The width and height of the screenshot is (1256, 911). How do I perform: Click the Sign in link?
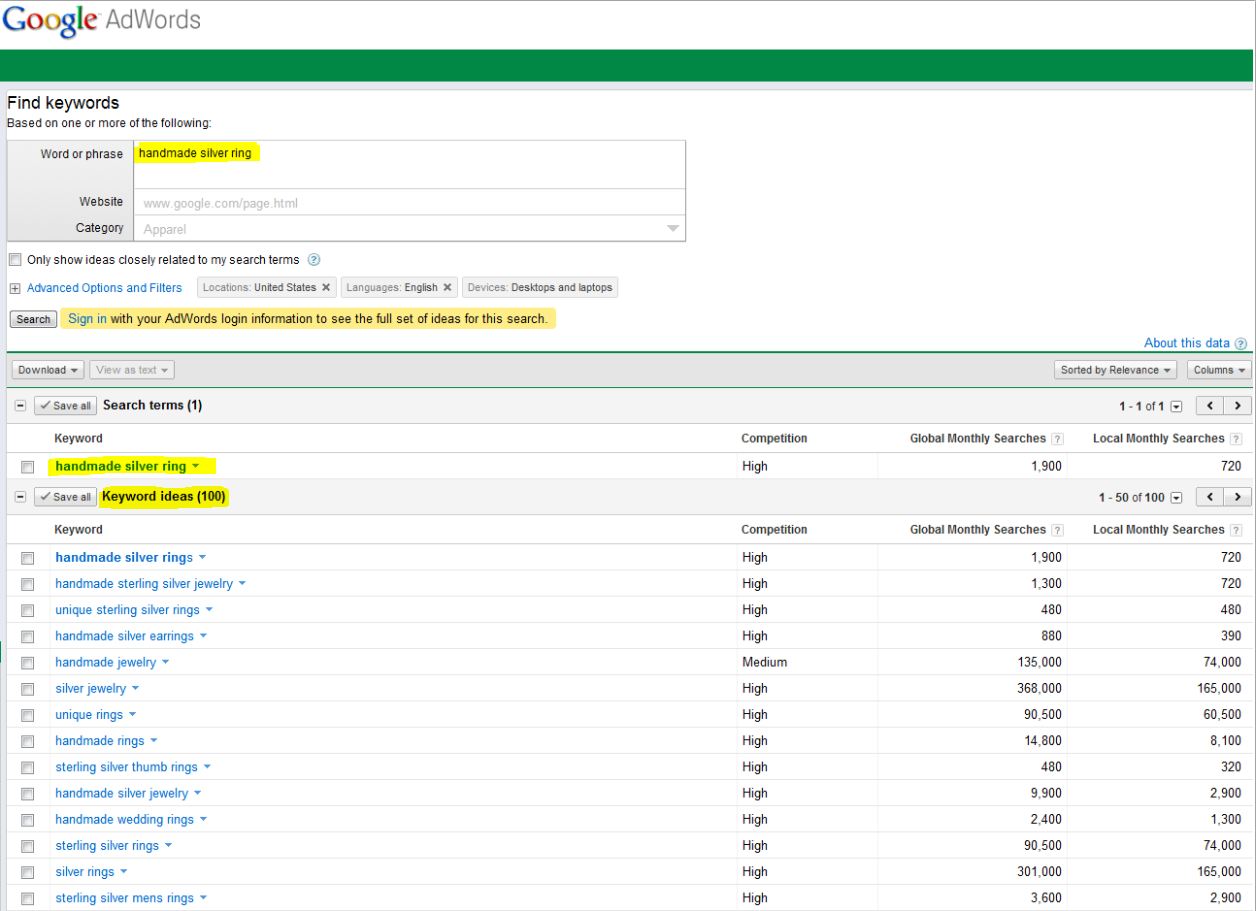[x=87, y=319]
